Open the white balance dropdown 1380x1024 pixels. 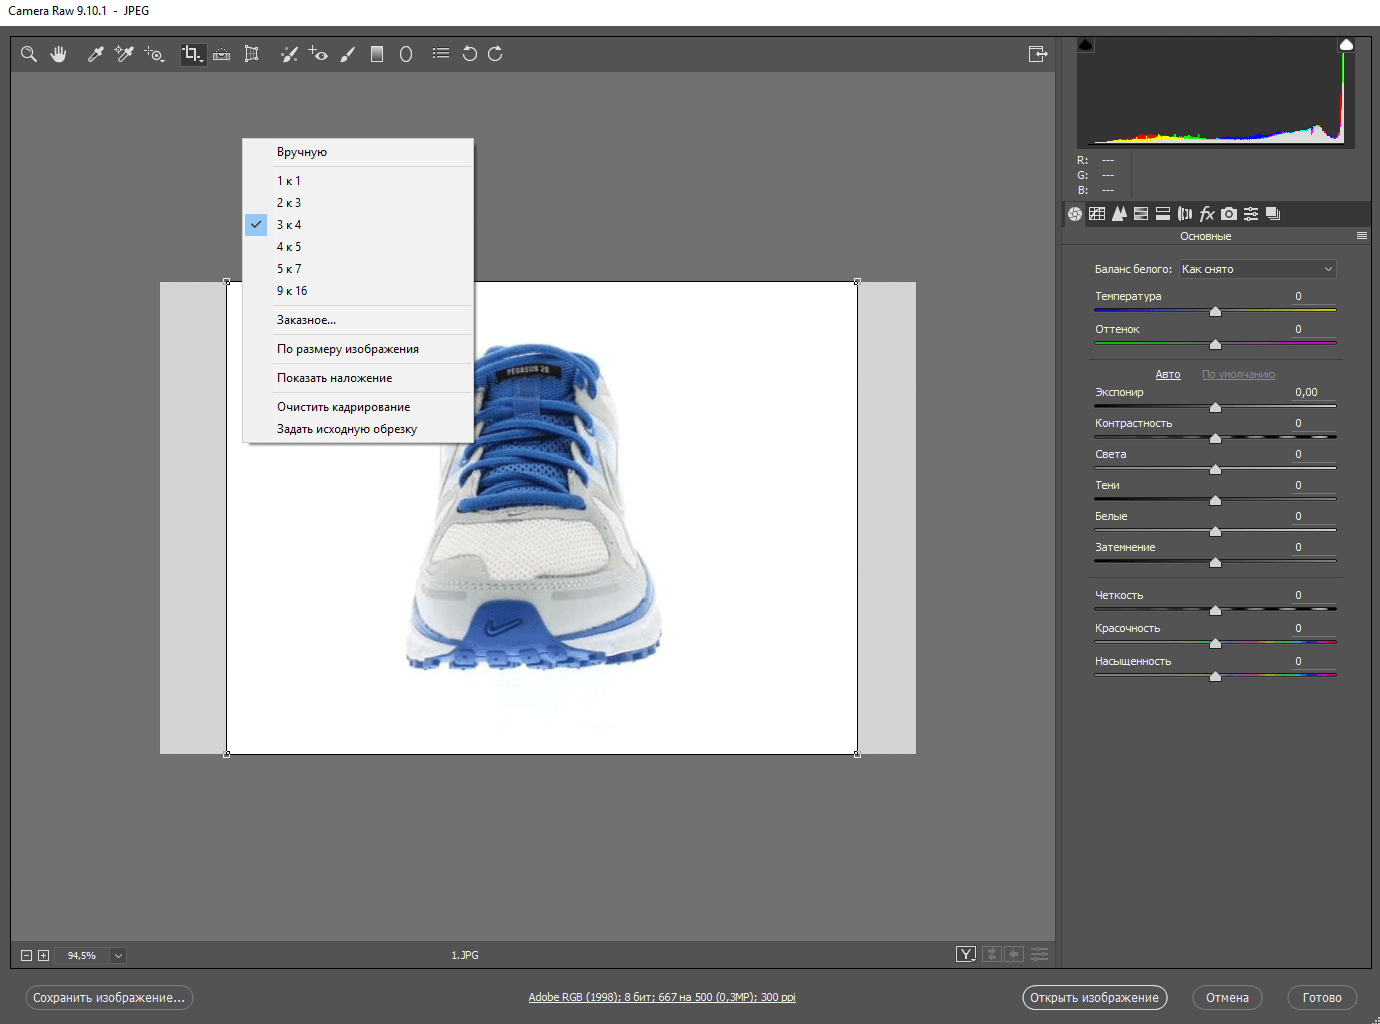(1257, 269)
